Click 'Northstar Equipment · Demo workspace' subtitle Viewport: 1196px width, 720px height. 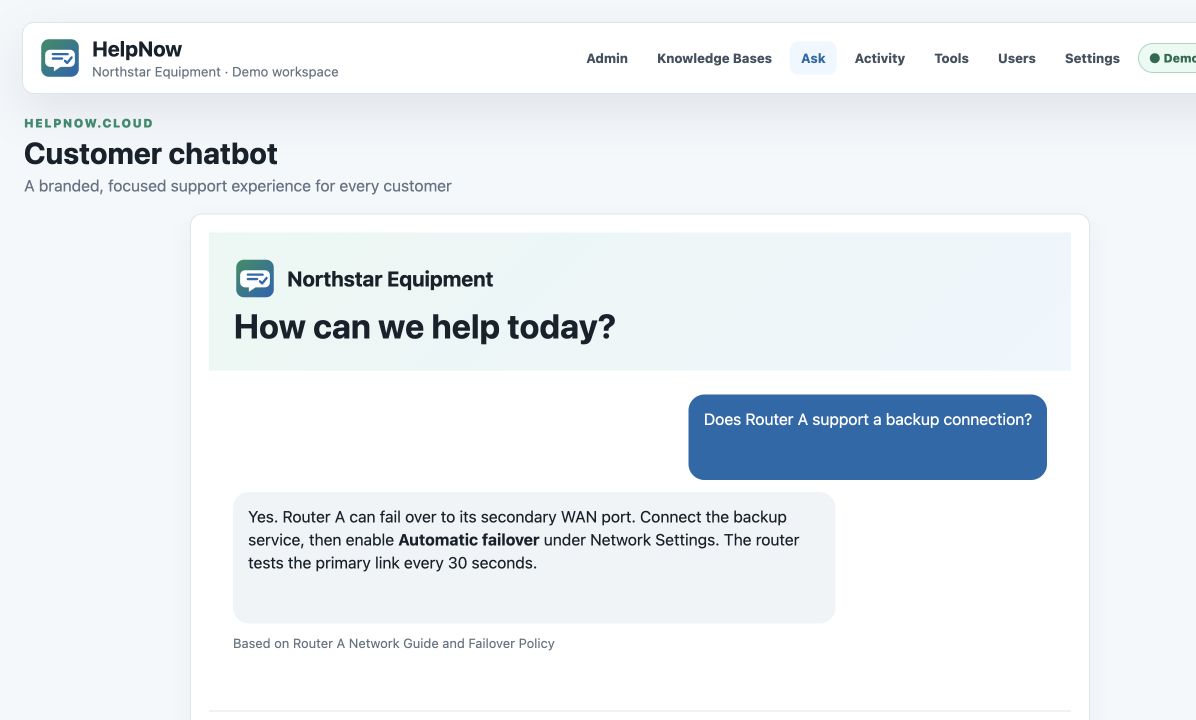tap(215, 72)
